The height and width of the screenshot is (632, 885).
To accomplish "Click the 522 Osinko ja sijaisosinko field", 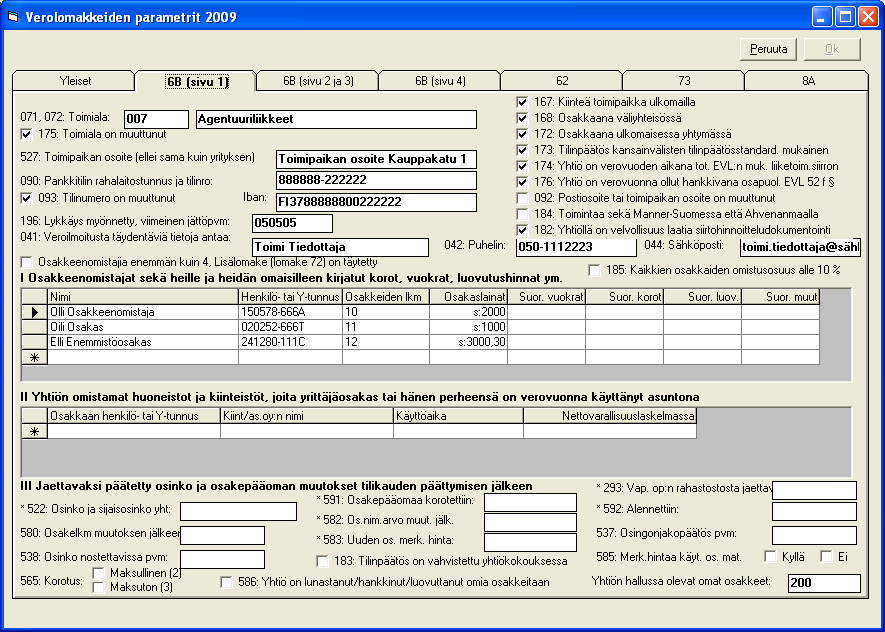I will 238,511.
